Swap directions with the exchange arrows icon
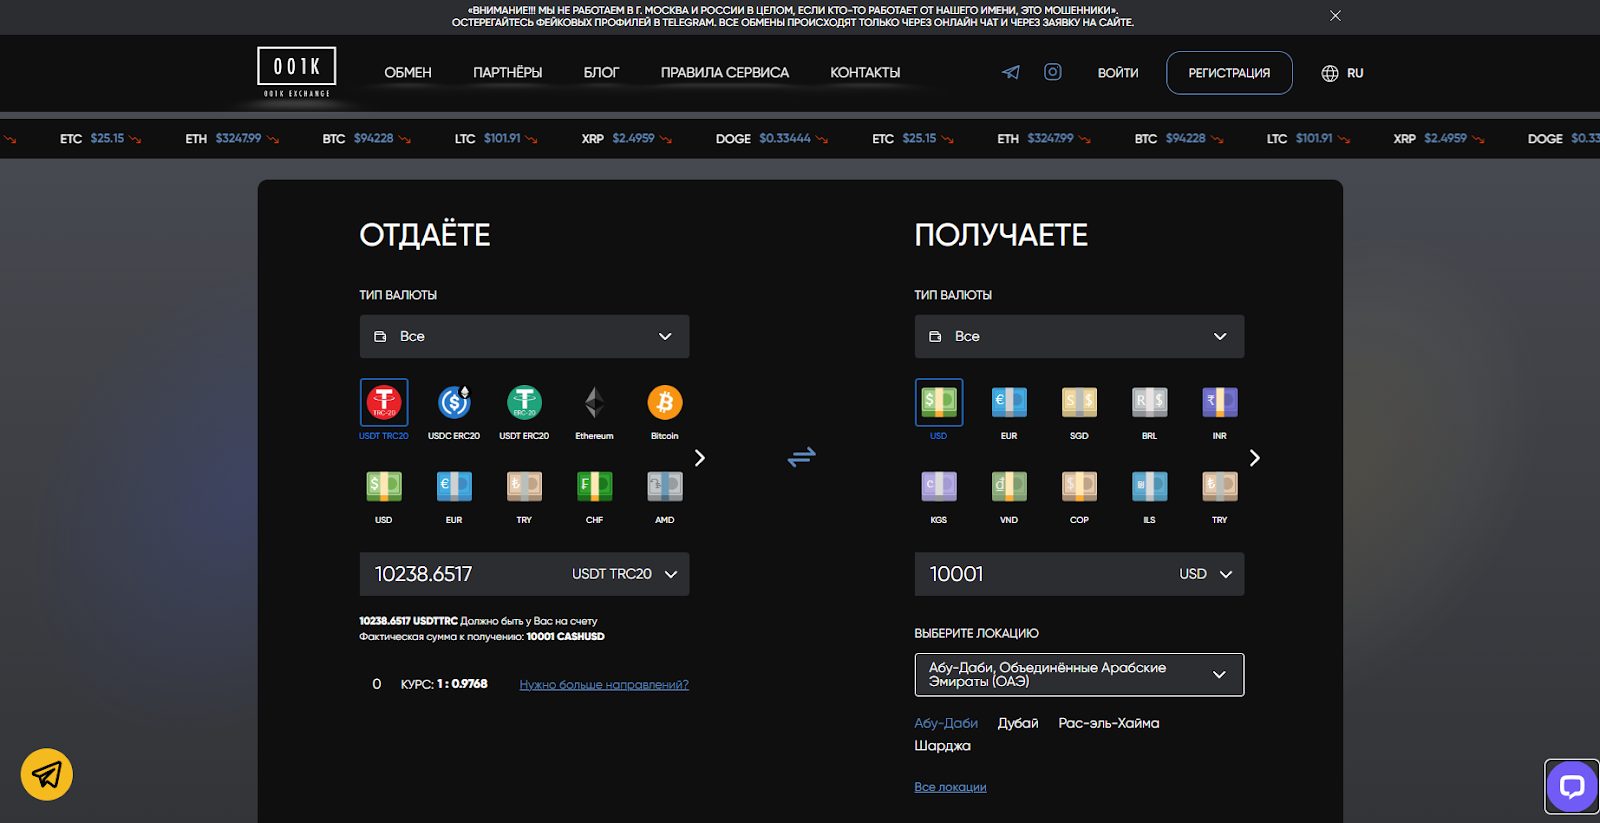 coord(802,457)
